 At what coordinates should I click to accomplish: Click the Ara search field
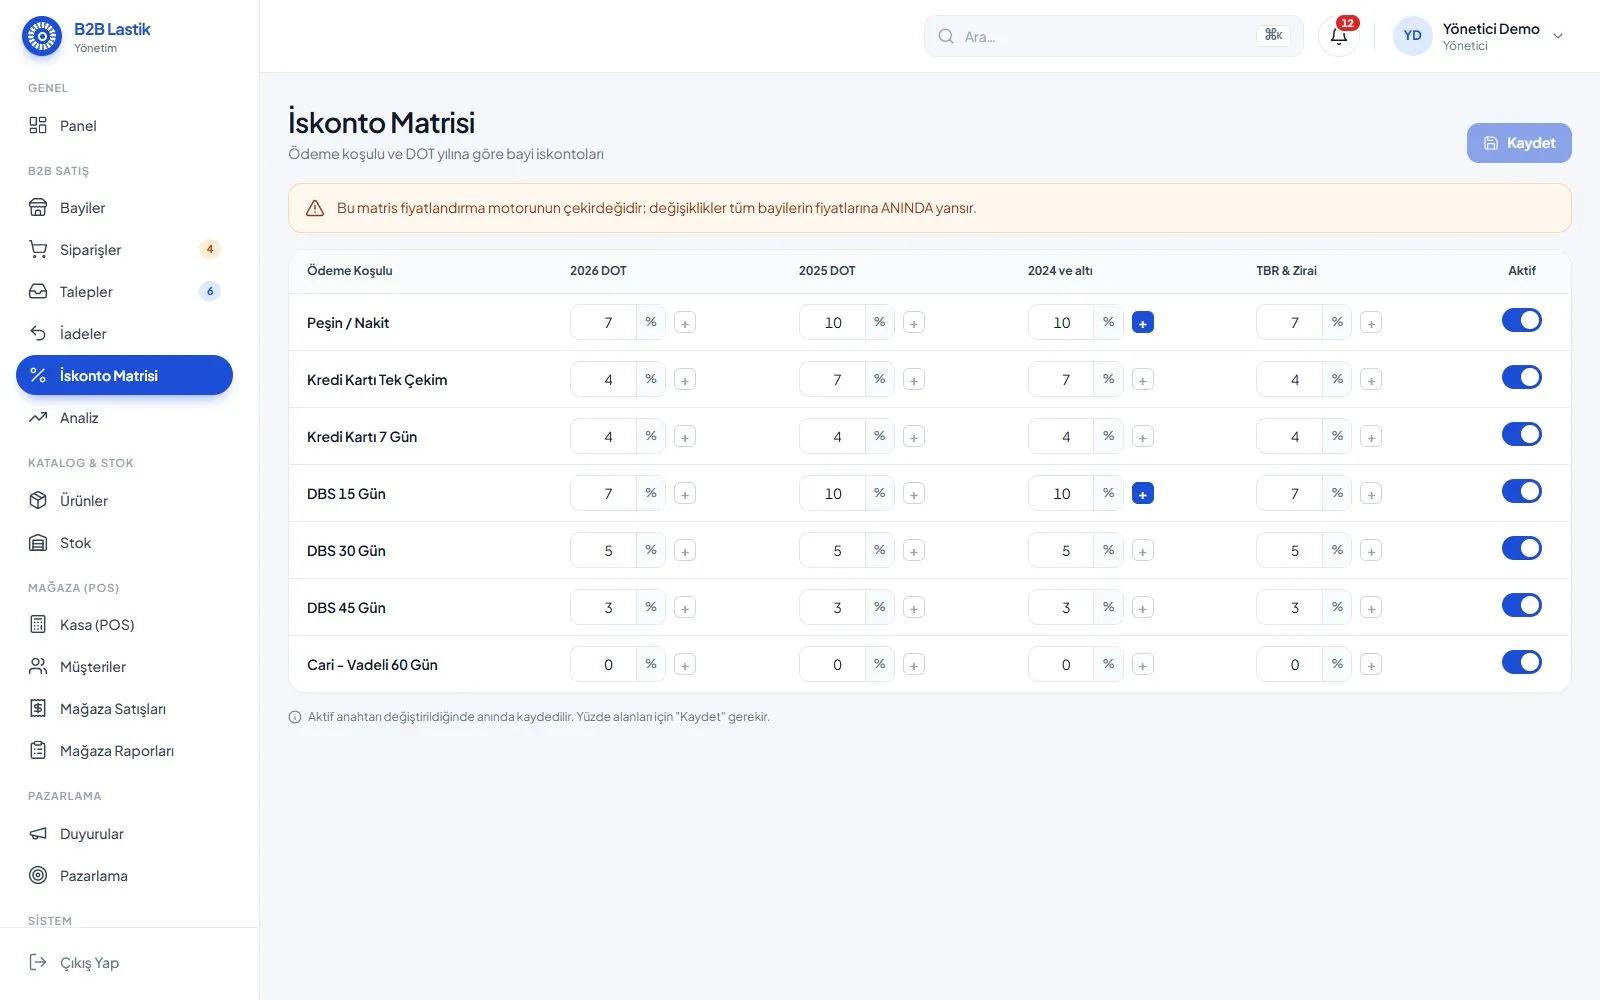[1113, 36]
